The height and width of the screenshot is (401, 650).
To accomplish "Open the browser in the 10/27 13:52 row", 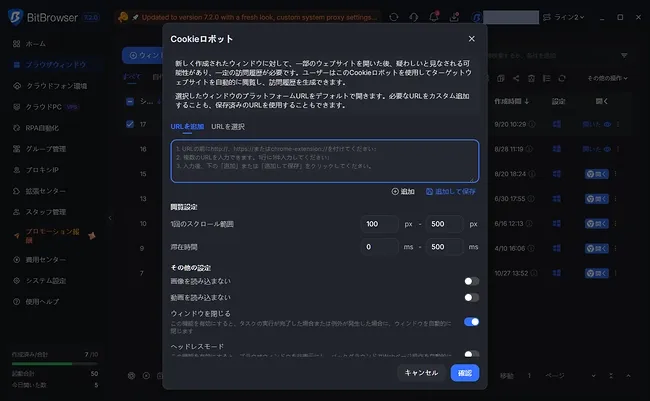I will (x=597, y=273).
